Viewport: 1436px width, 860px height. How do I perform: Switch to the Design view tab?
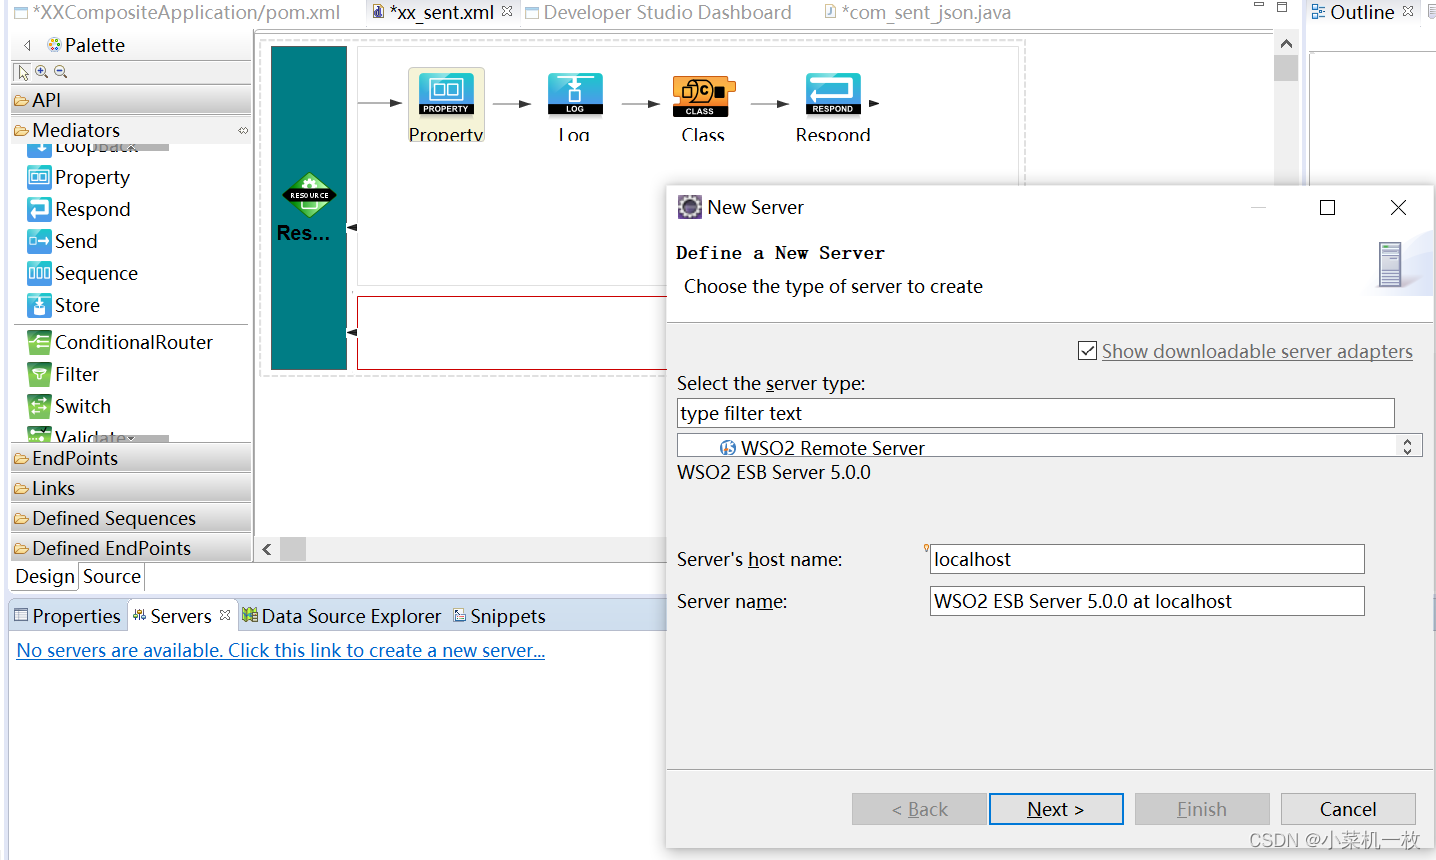(45, 576)
